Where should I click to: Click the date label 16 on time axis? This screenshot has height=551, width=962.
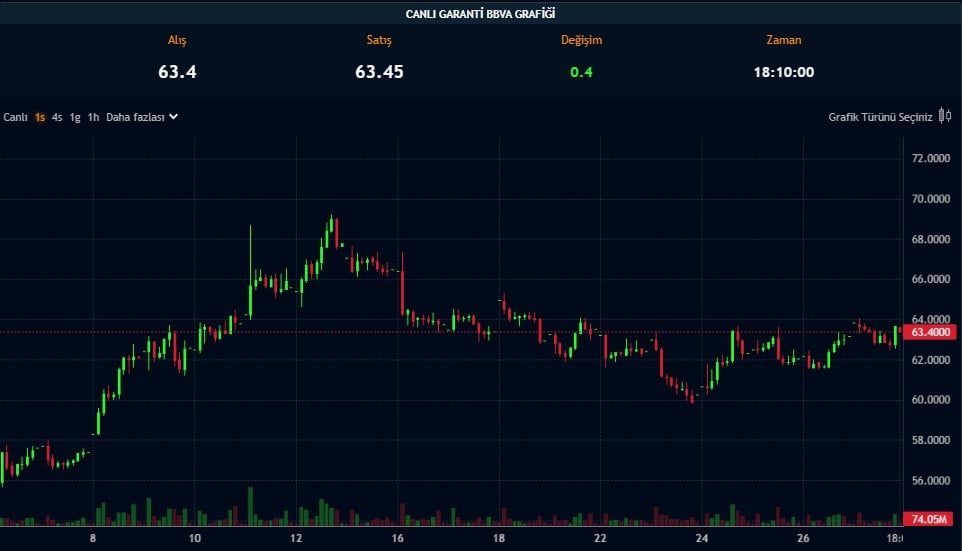(x=398, y=538)
